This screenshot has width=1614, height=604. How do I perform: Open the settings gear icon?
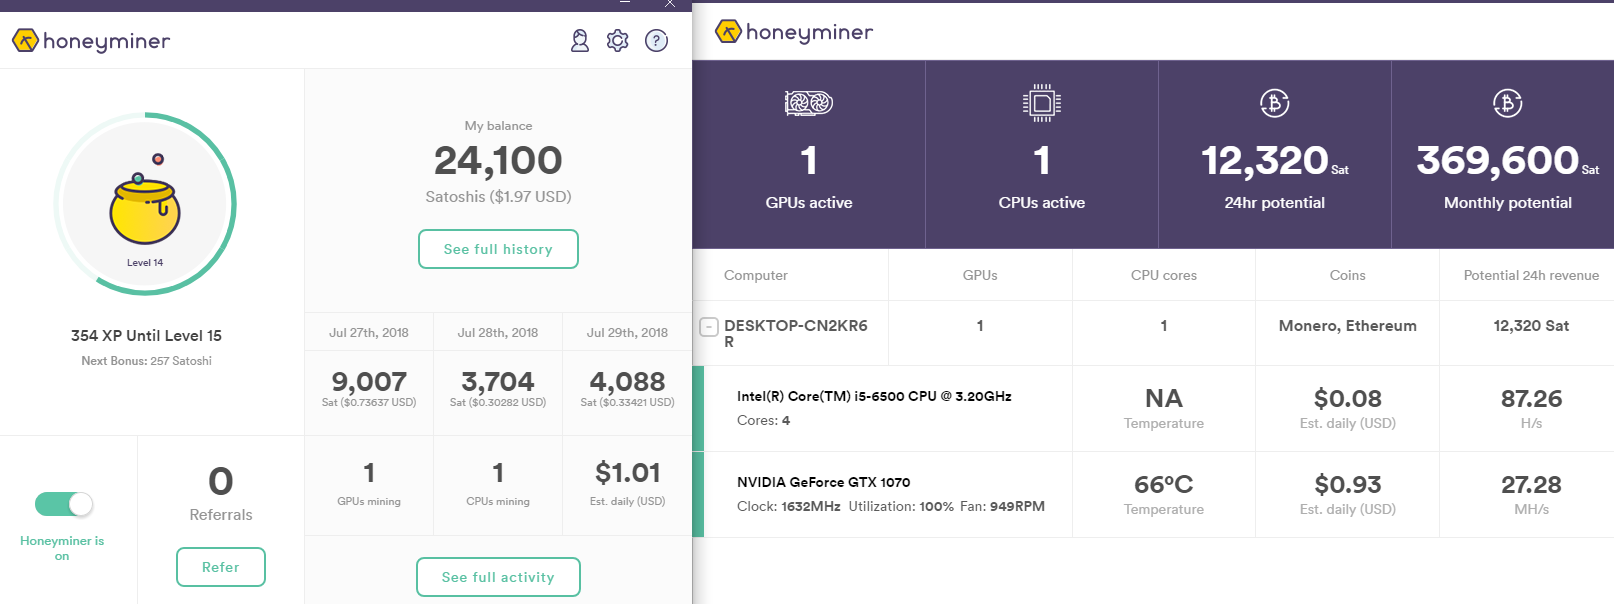(x=618, y=41)
